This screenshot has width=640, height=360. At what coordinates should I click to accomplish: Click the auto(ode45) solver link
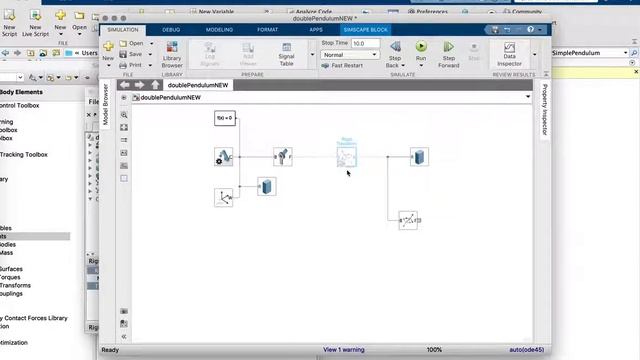(527, 350)
